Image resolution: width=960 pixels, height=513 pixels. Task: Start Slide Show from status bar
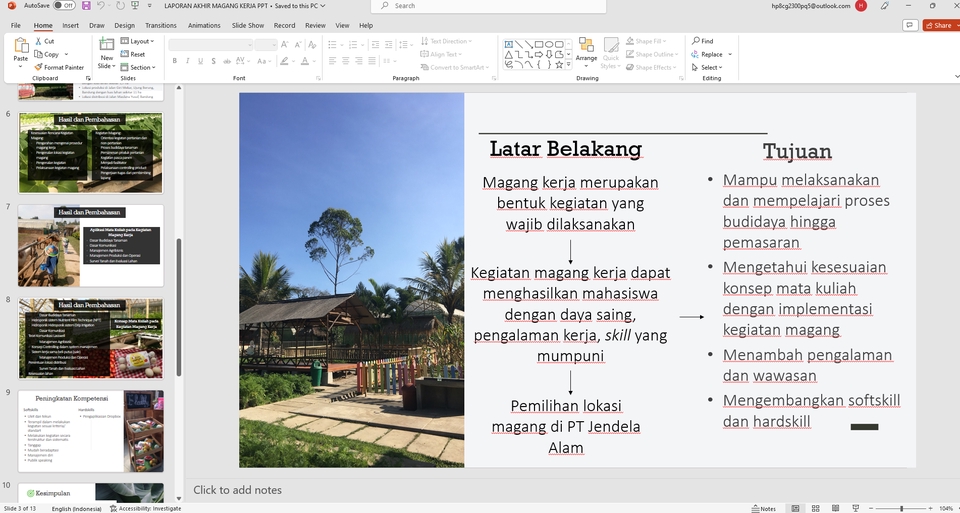(x=856, y=508)
